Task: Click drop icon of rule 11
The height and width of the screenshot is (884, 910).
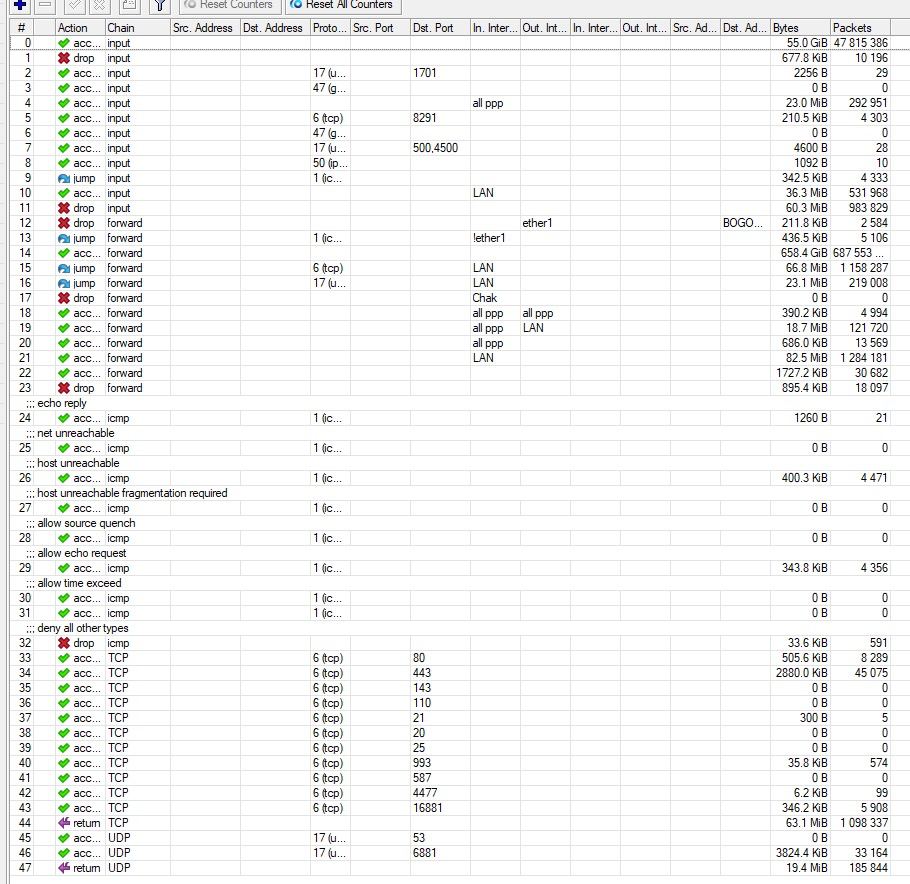Action: coord(64,208)
